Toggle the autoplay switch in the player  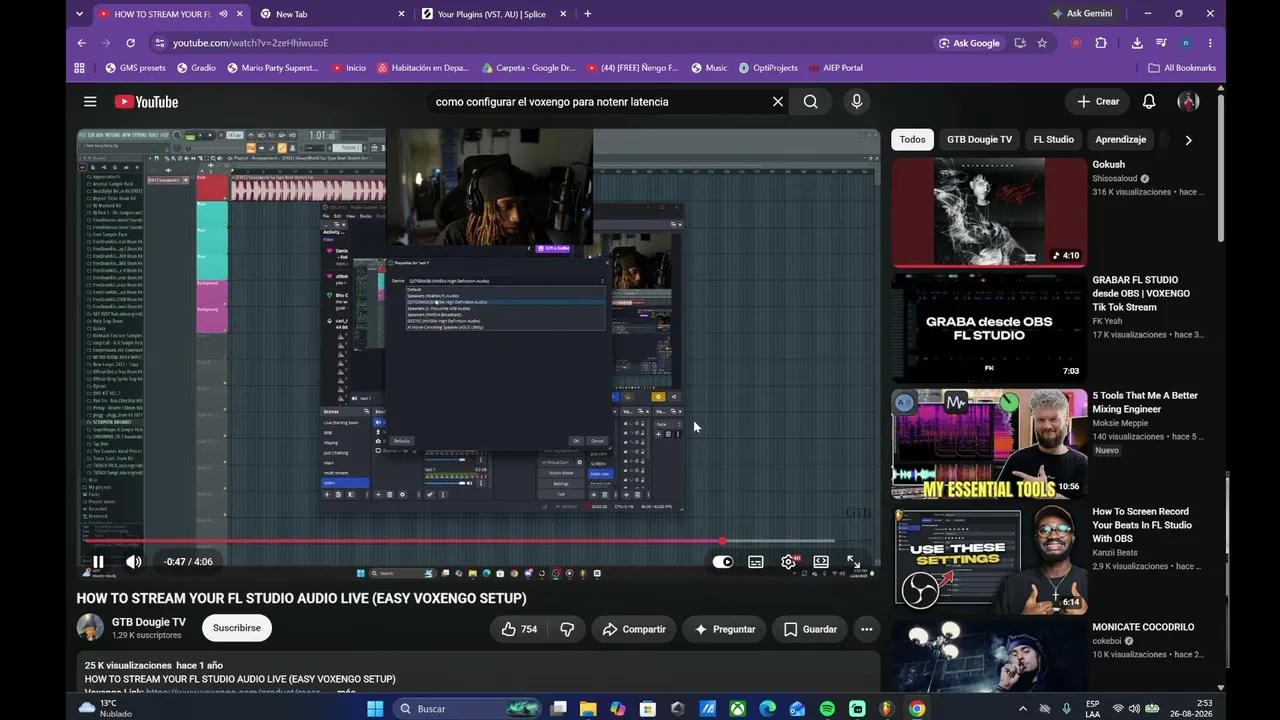(x=722, y=562)
